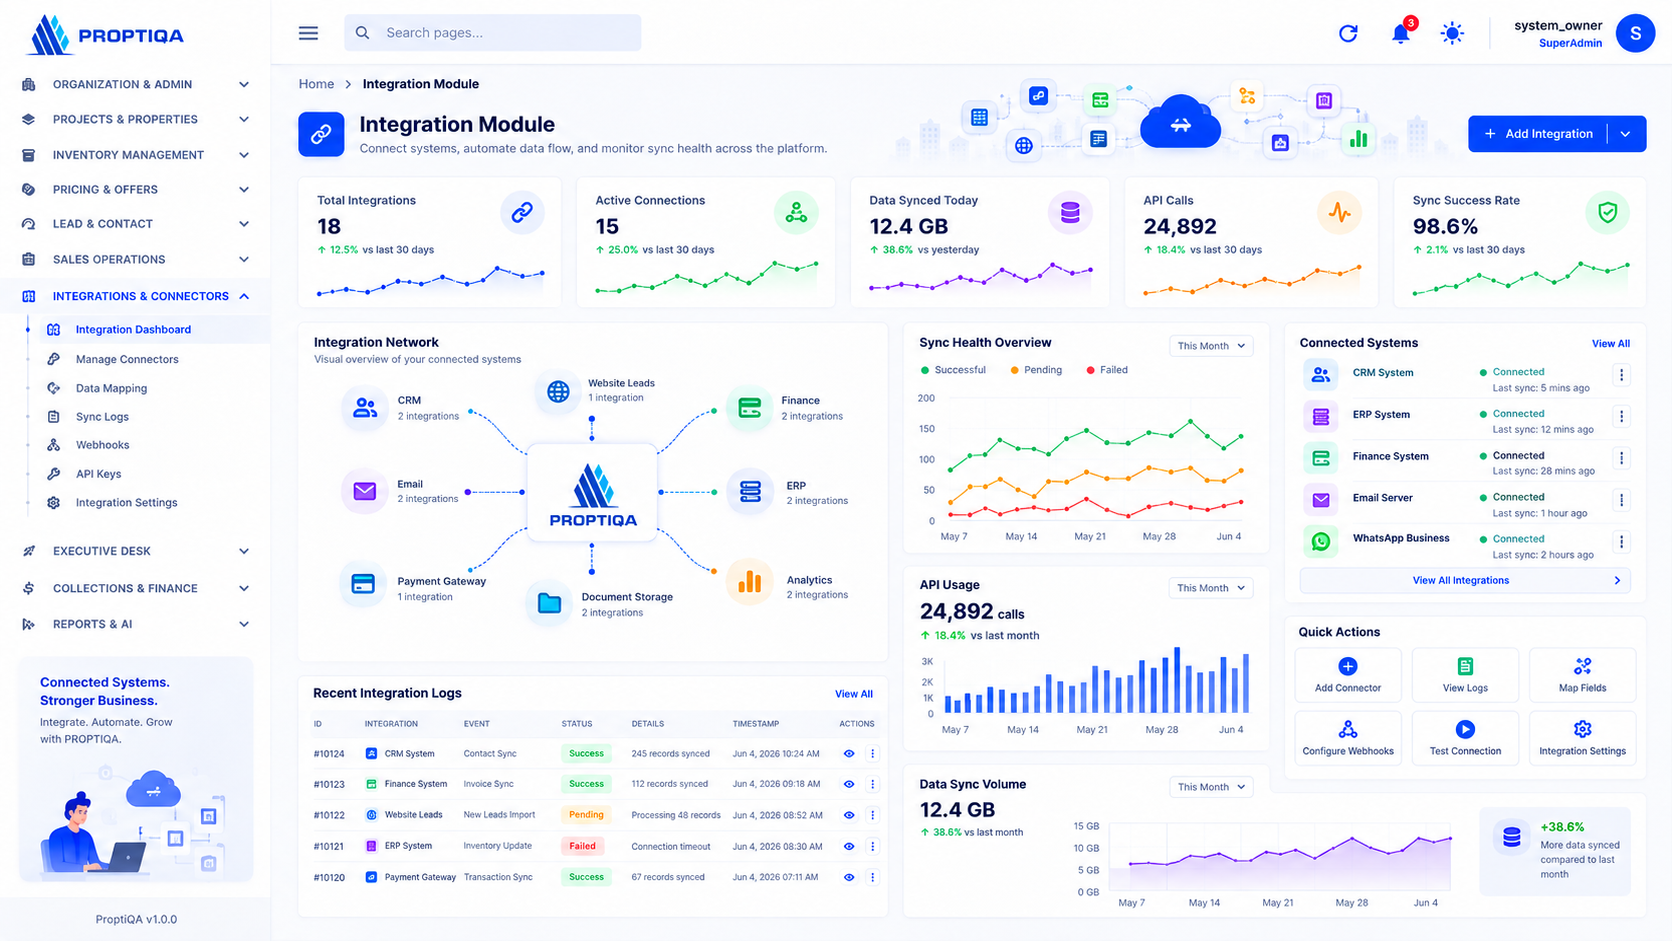Click the hamburger menu icon
1672x941 pixels.
[308, 33]
